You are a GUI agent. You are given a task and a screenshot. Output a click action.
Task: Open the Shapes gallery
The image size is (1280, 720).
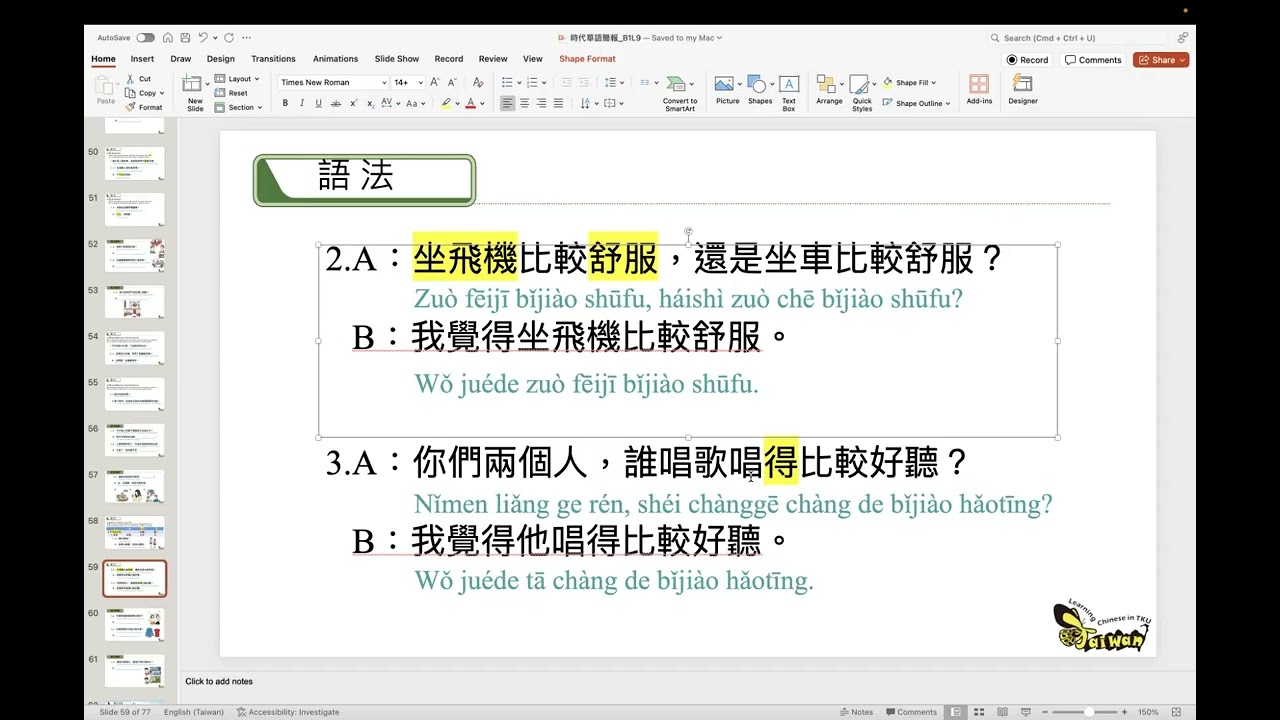click(x=760, y=90)
